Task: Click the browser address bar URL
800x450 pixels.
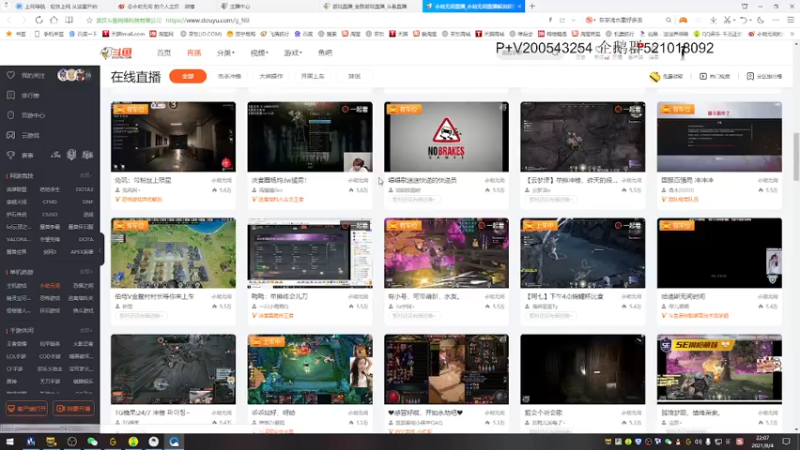Action: point(208,20)
